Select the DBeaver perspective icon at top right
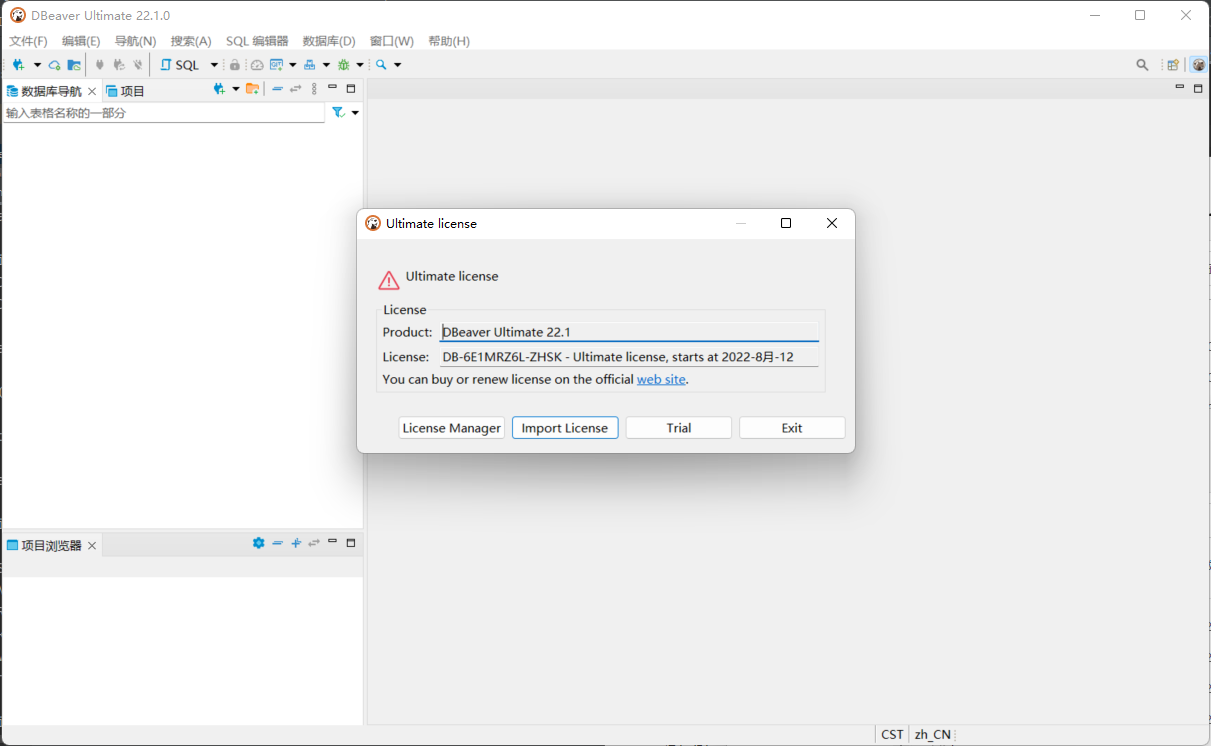Screen dimensions: 1211x746 1198,65
